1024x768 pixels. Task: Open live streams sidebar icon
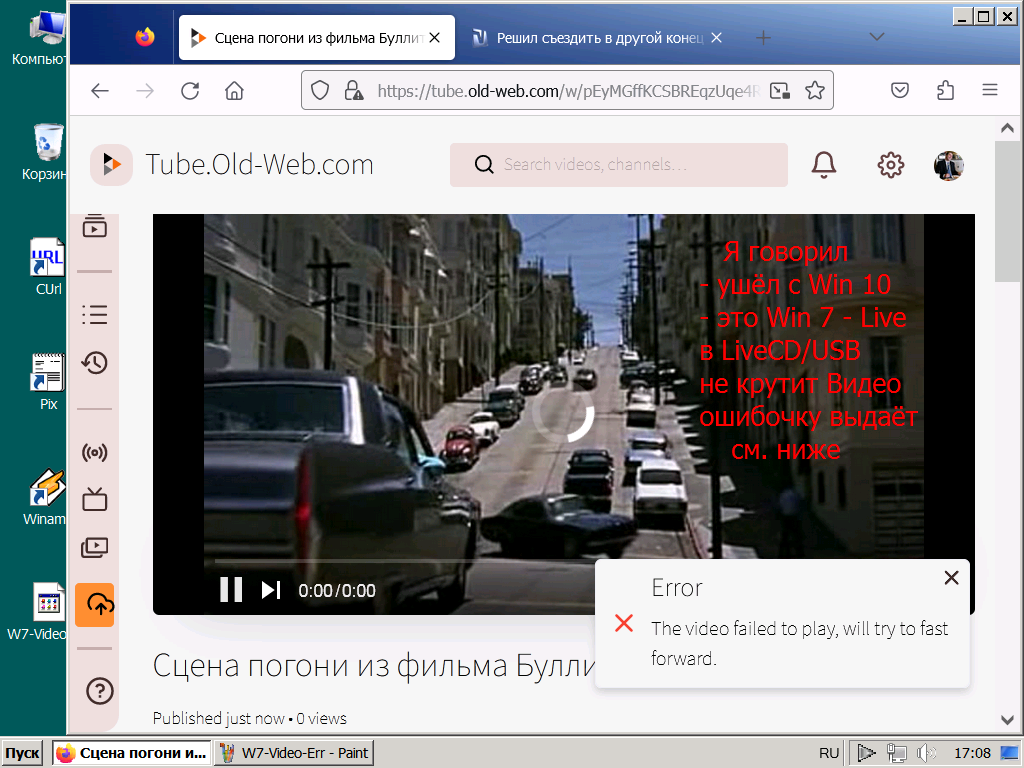[x=95, y=453]
